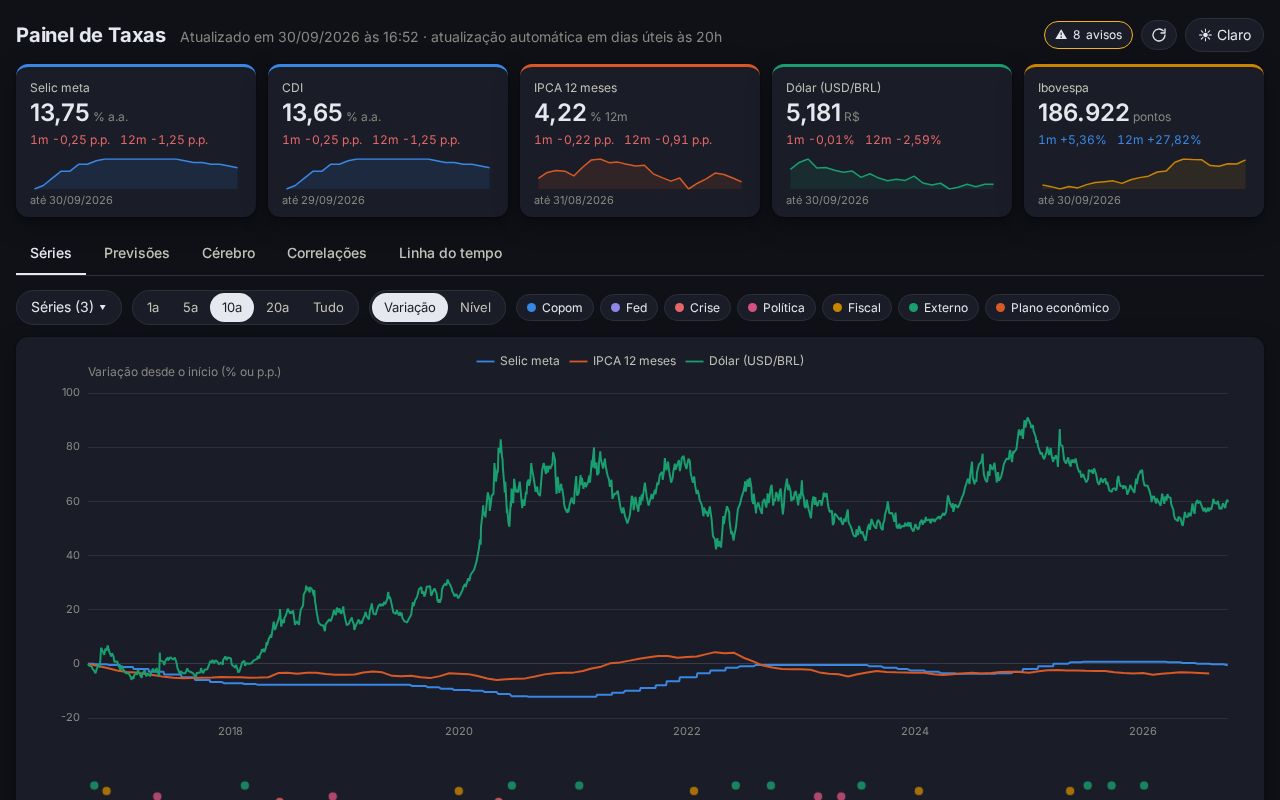Click the 2022 x-axis label
The width and height of the screenshot is (1280, 800).
(x=687, y=731)
